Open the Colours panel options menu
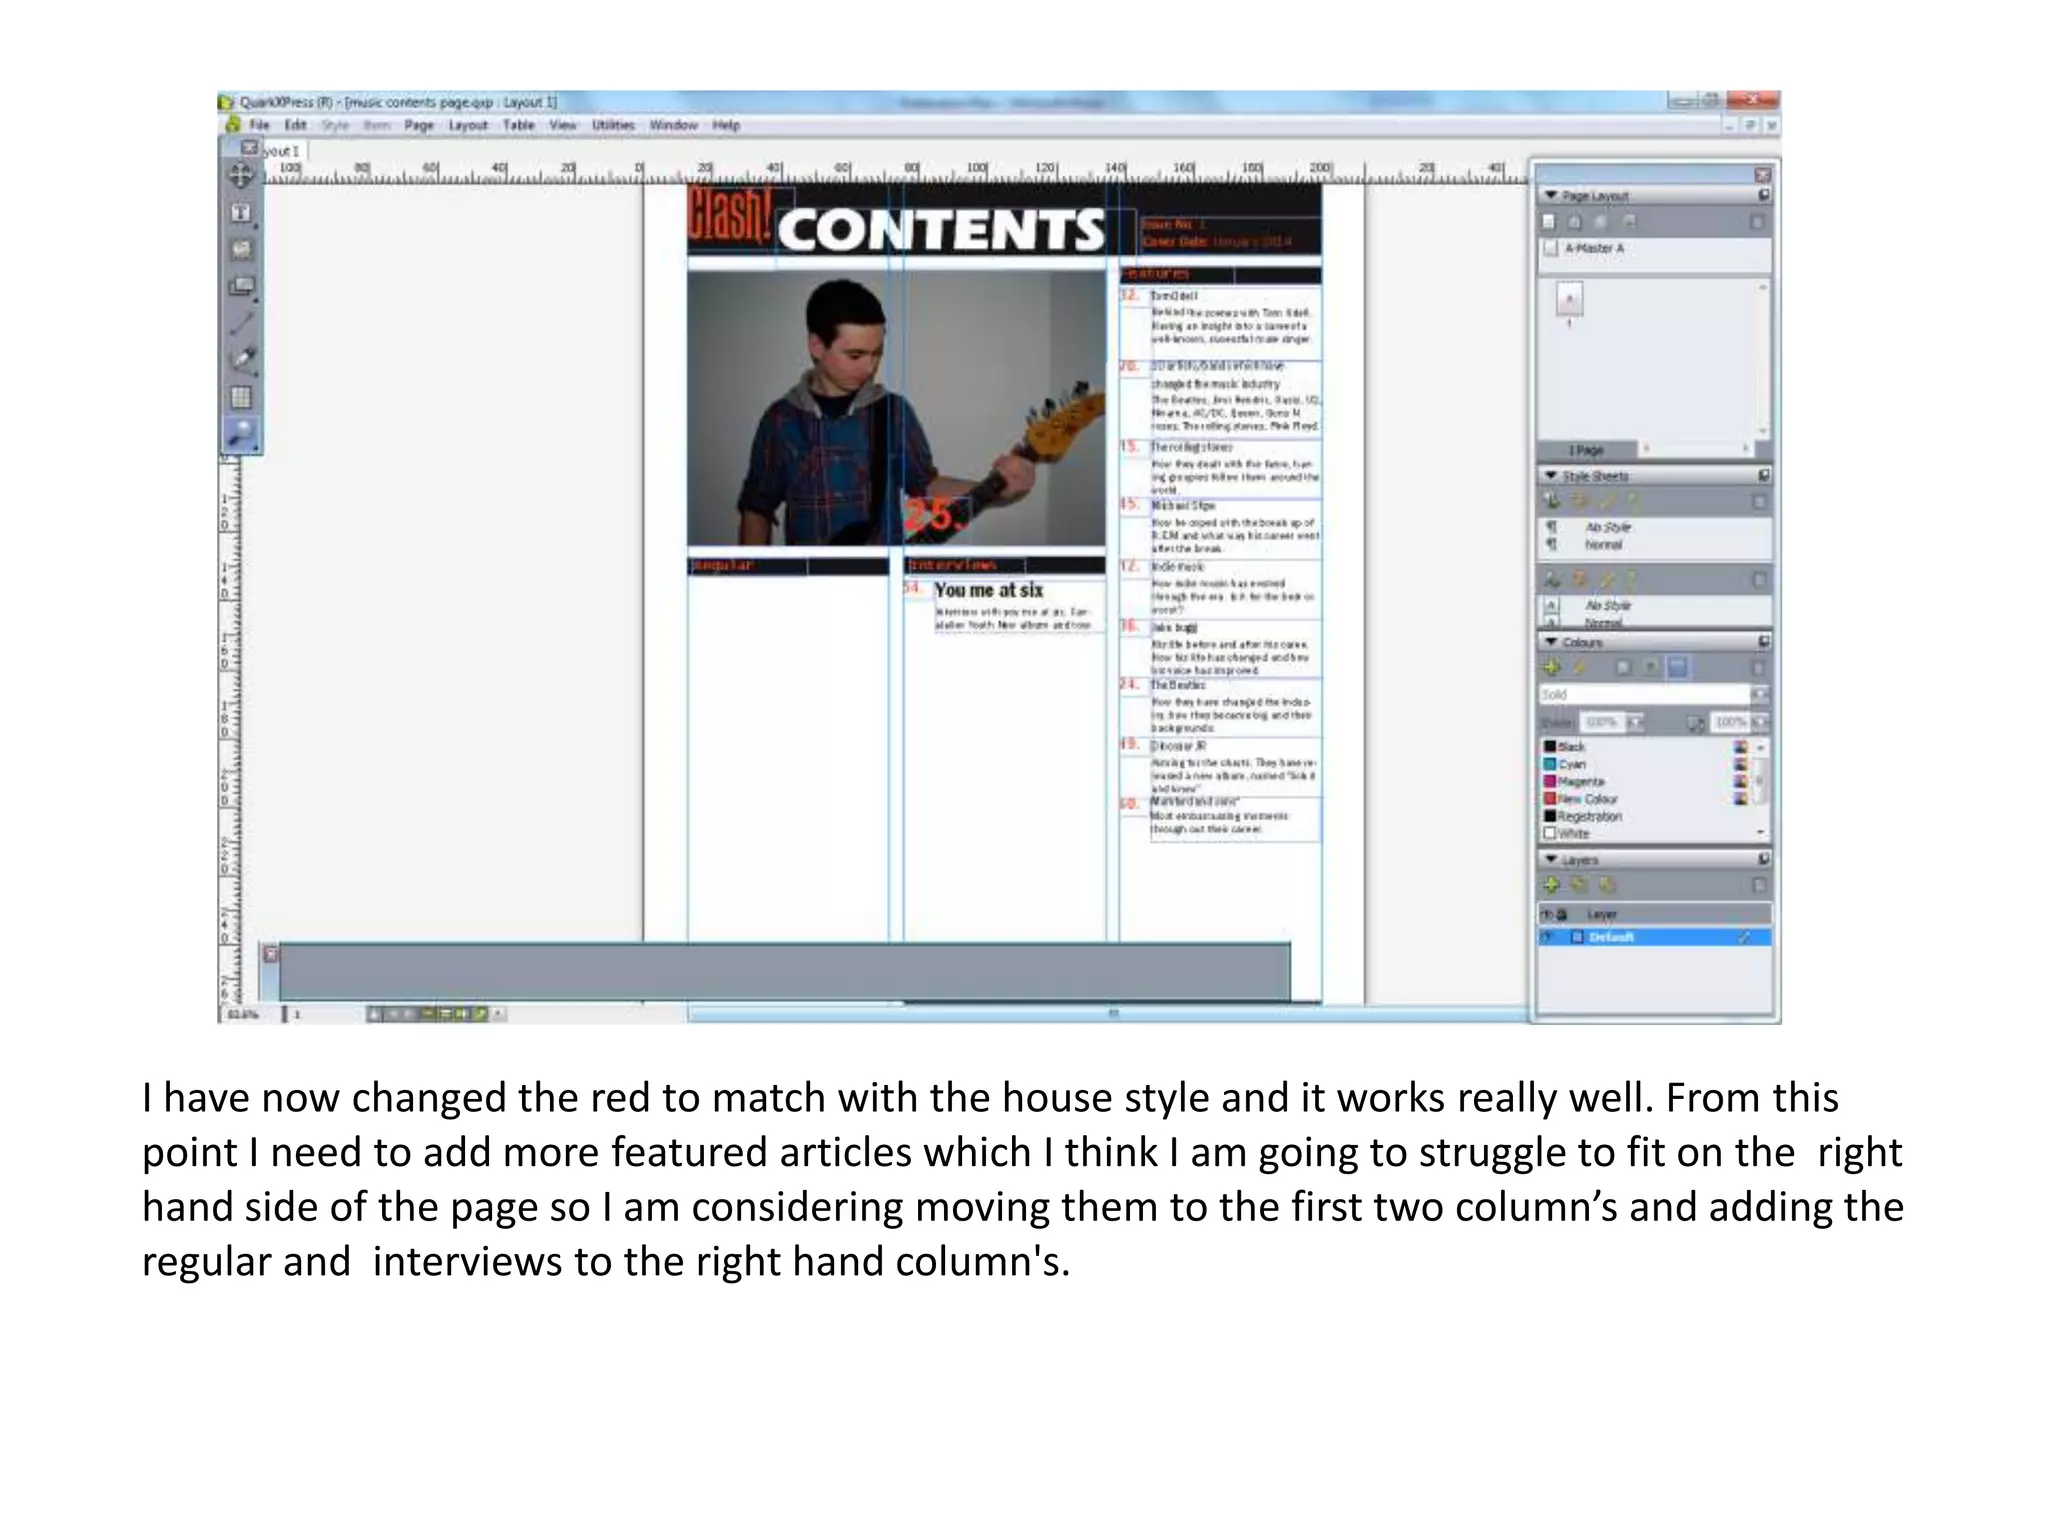This screenshot has height=1536, width=2048. pyautogui.click(x=1764, y=642)
